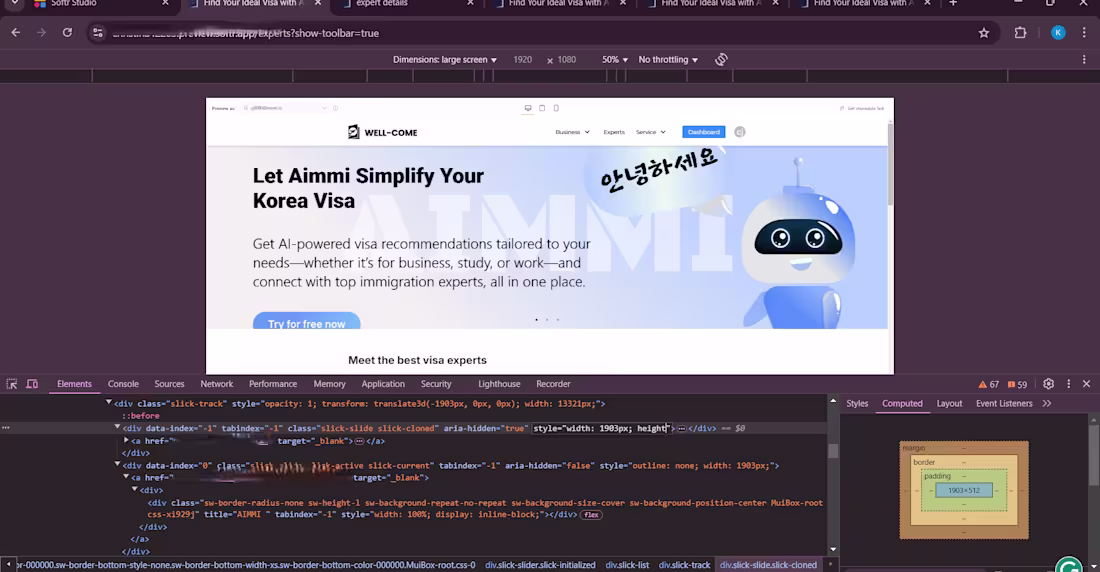
Task: Open the No throttling dropdown
Action: tap(668, 60)
